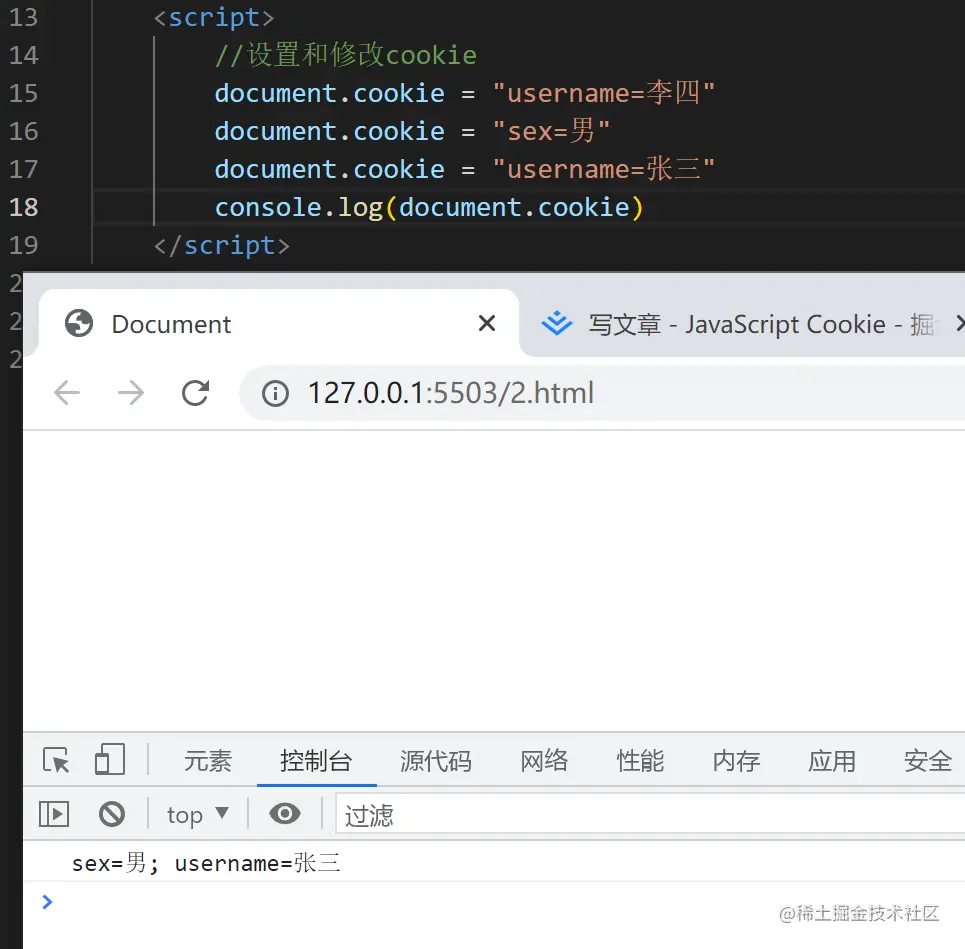
Task: Open the top frame context dropdown
Action: [x=196, y=814]
